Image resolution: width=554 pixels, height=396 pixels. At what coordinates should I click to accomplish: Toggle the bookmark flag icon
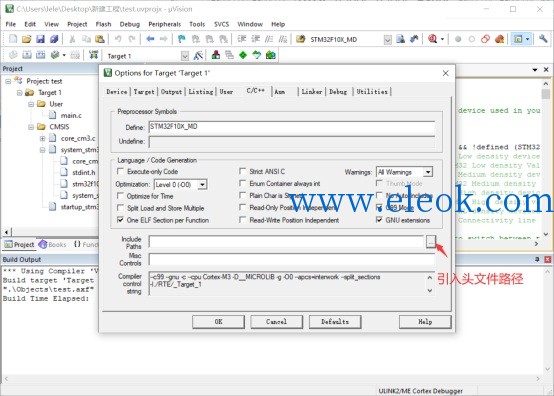pos(182,39)
